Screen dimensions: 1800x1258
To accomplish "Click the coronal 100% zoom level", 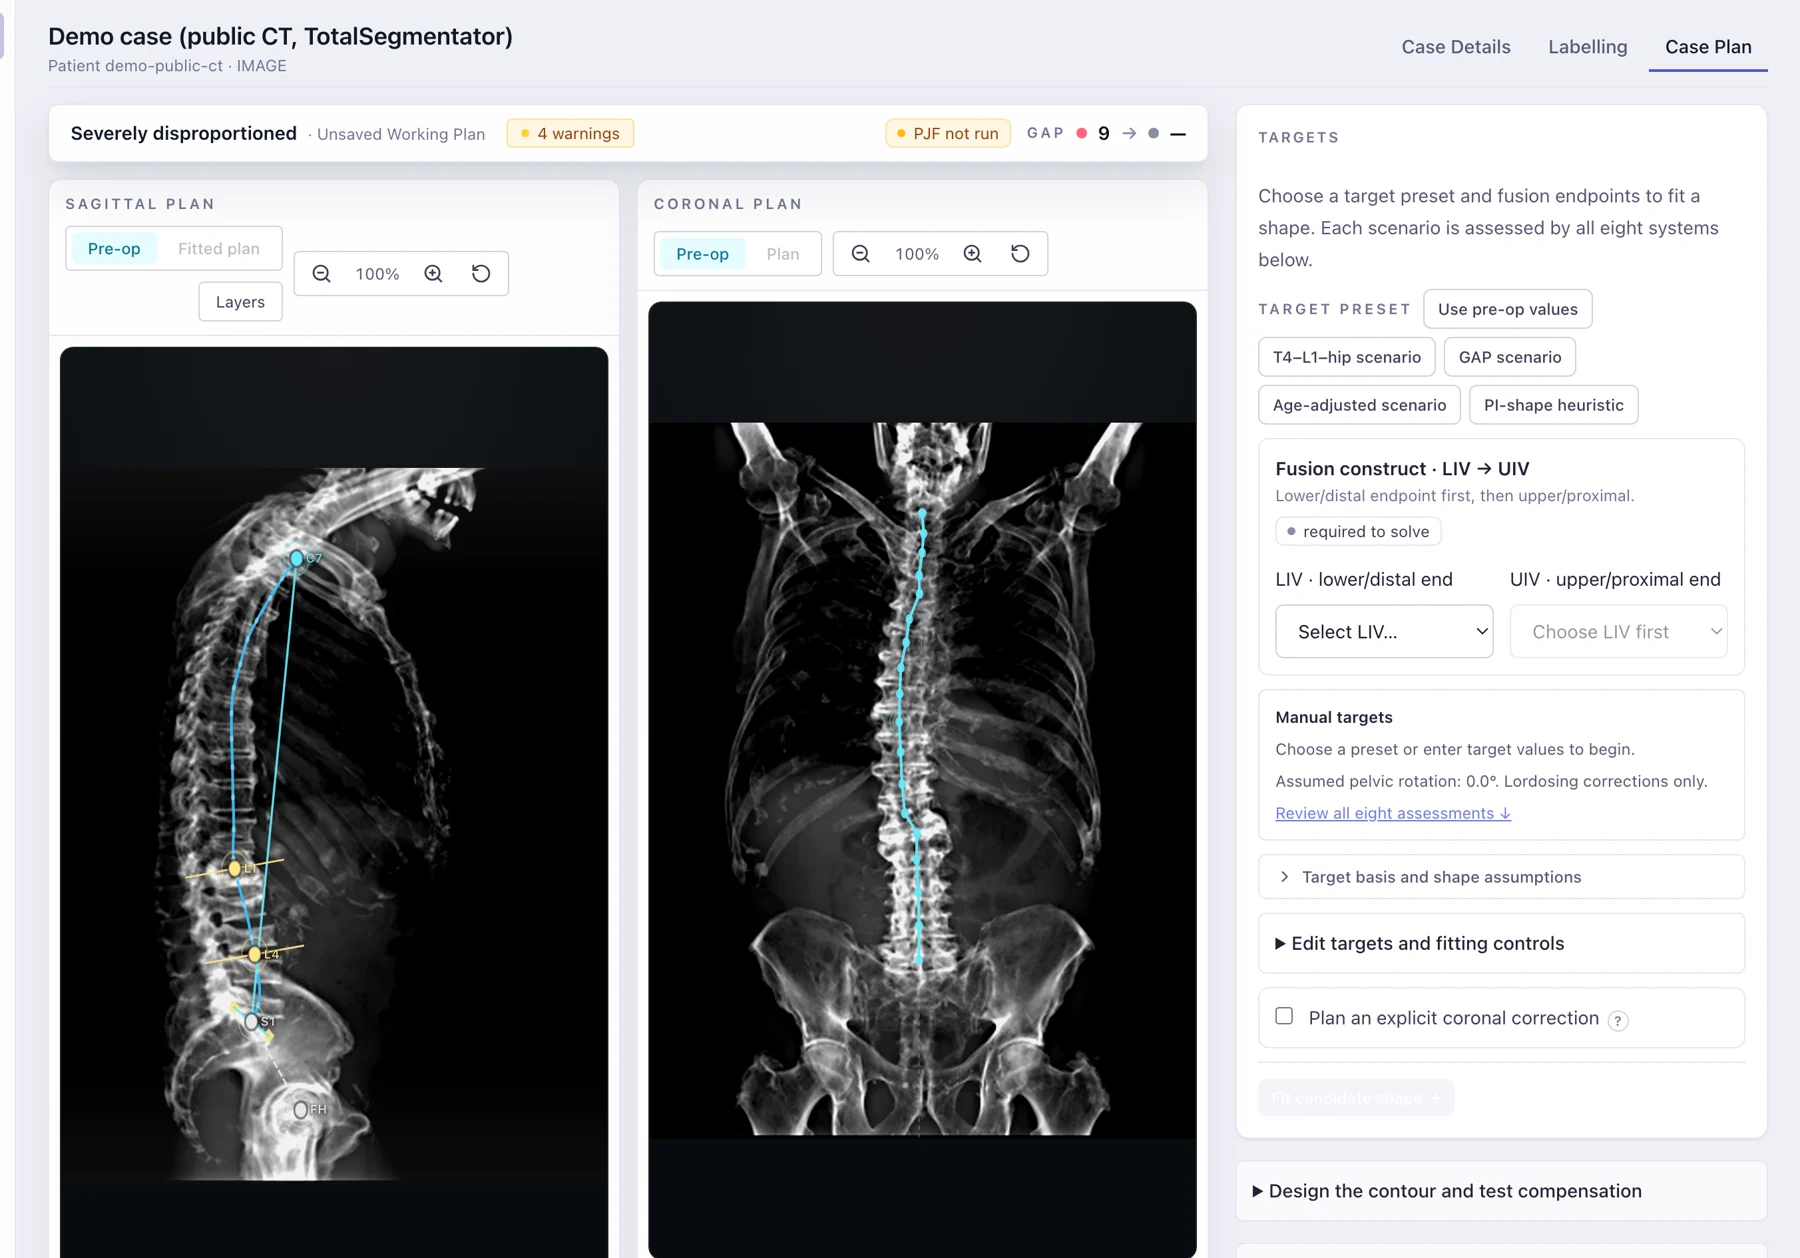I will [916, 254].
